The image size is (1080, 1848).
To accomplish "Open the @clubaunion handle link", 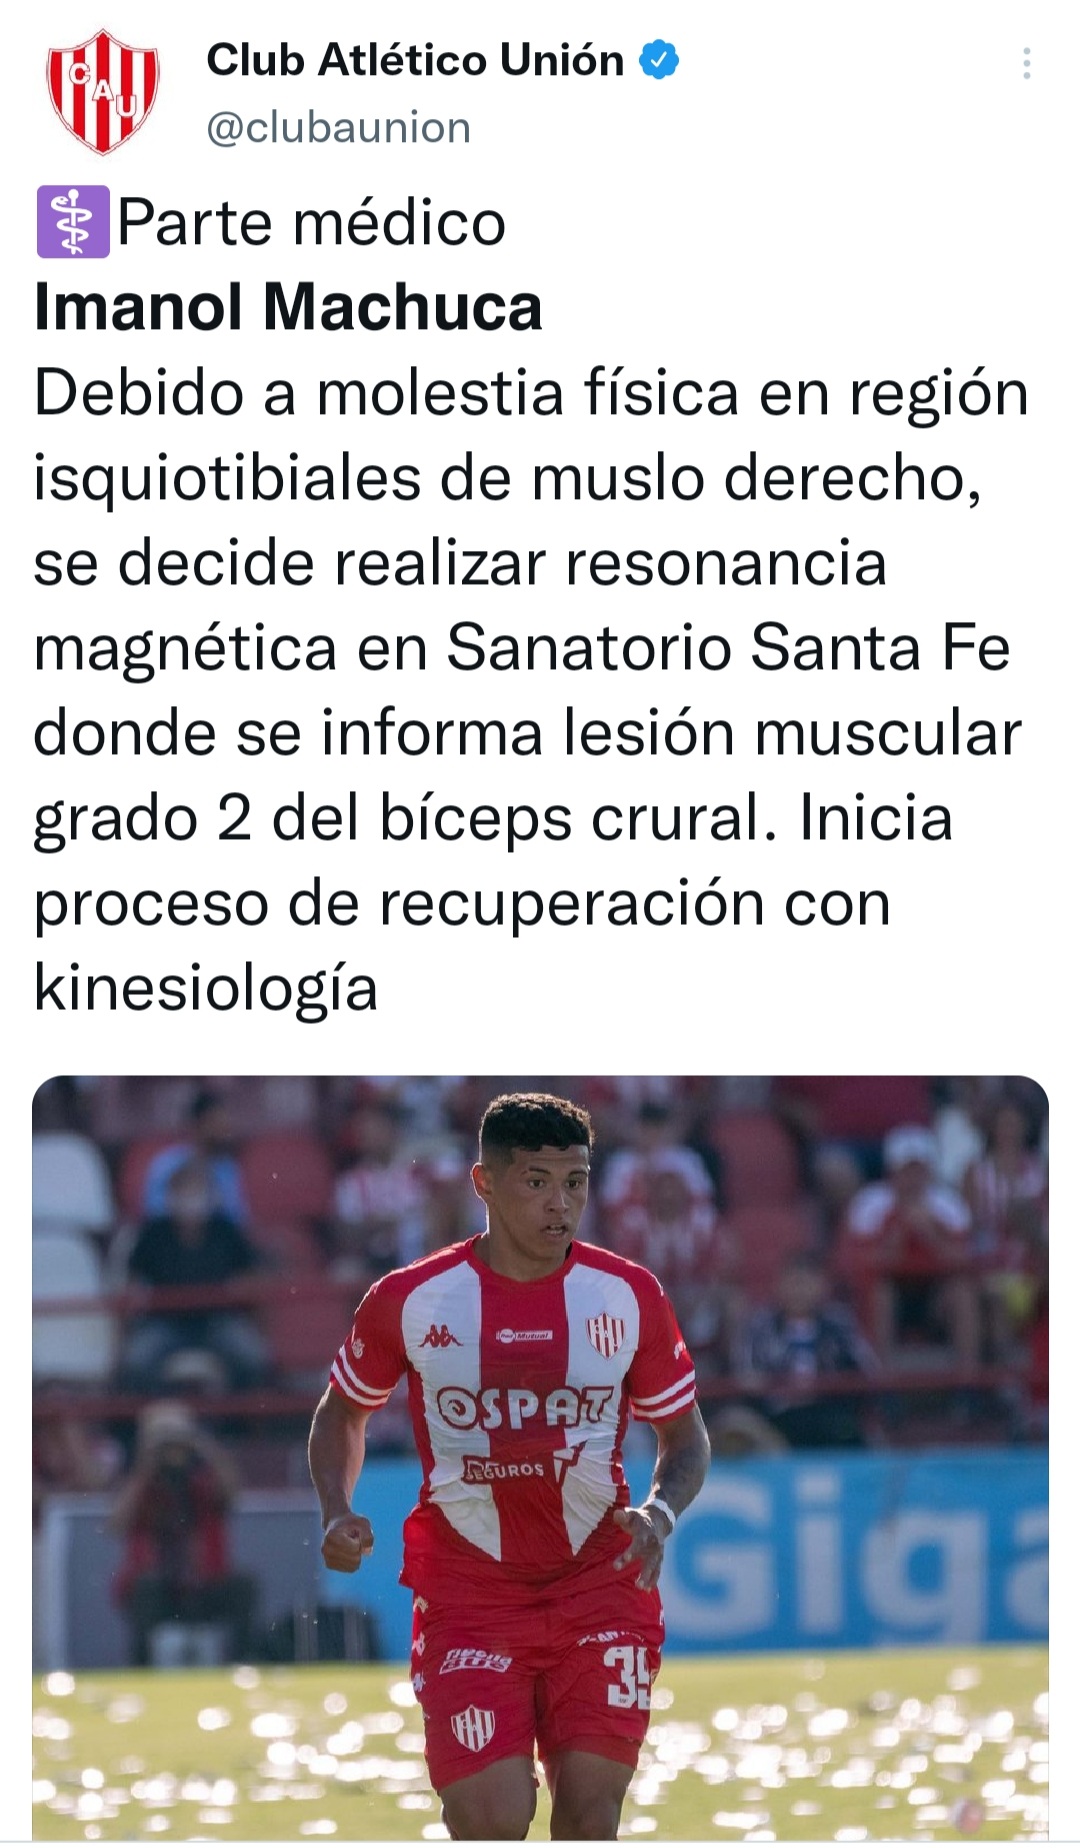I will (x=338, y=128).
